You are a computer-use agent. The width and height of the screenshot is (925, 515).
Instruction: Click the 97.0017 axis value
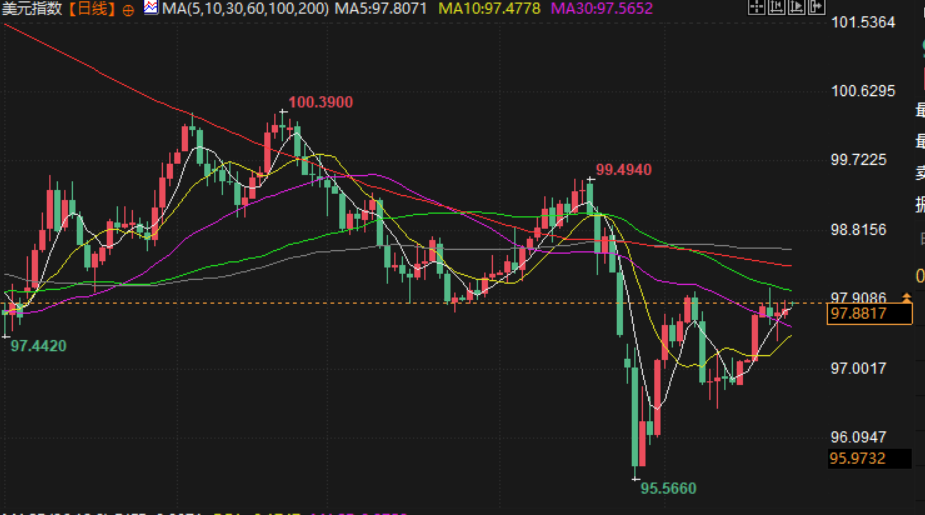pyautogui.click(x=859, y=369)
